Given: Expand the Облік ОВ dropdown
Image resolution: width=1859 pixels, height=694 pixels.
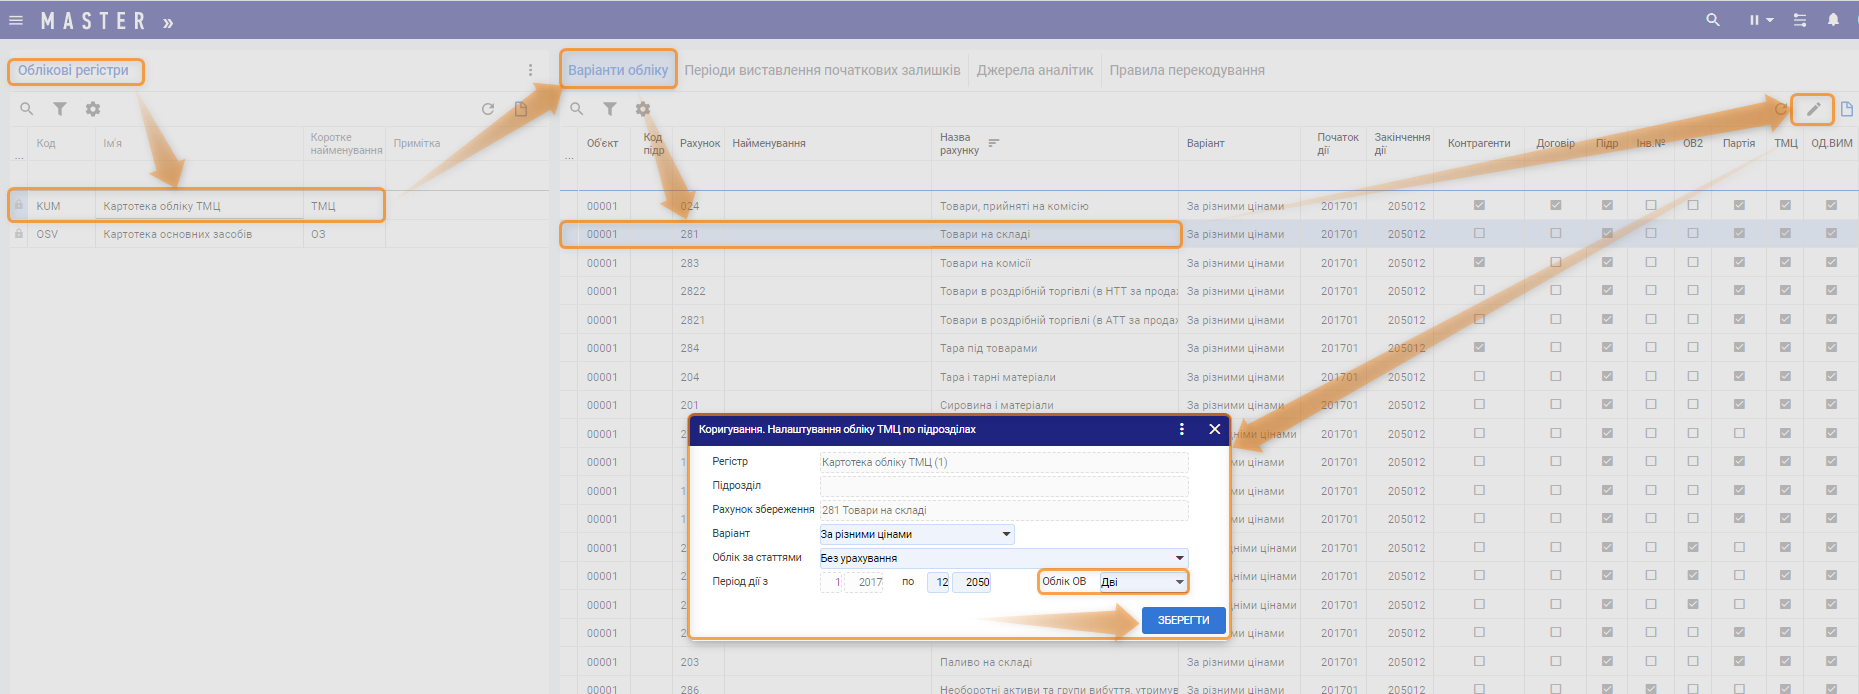Looking at the screenshot, I should pyautogui.click(x=1180, y=582).
